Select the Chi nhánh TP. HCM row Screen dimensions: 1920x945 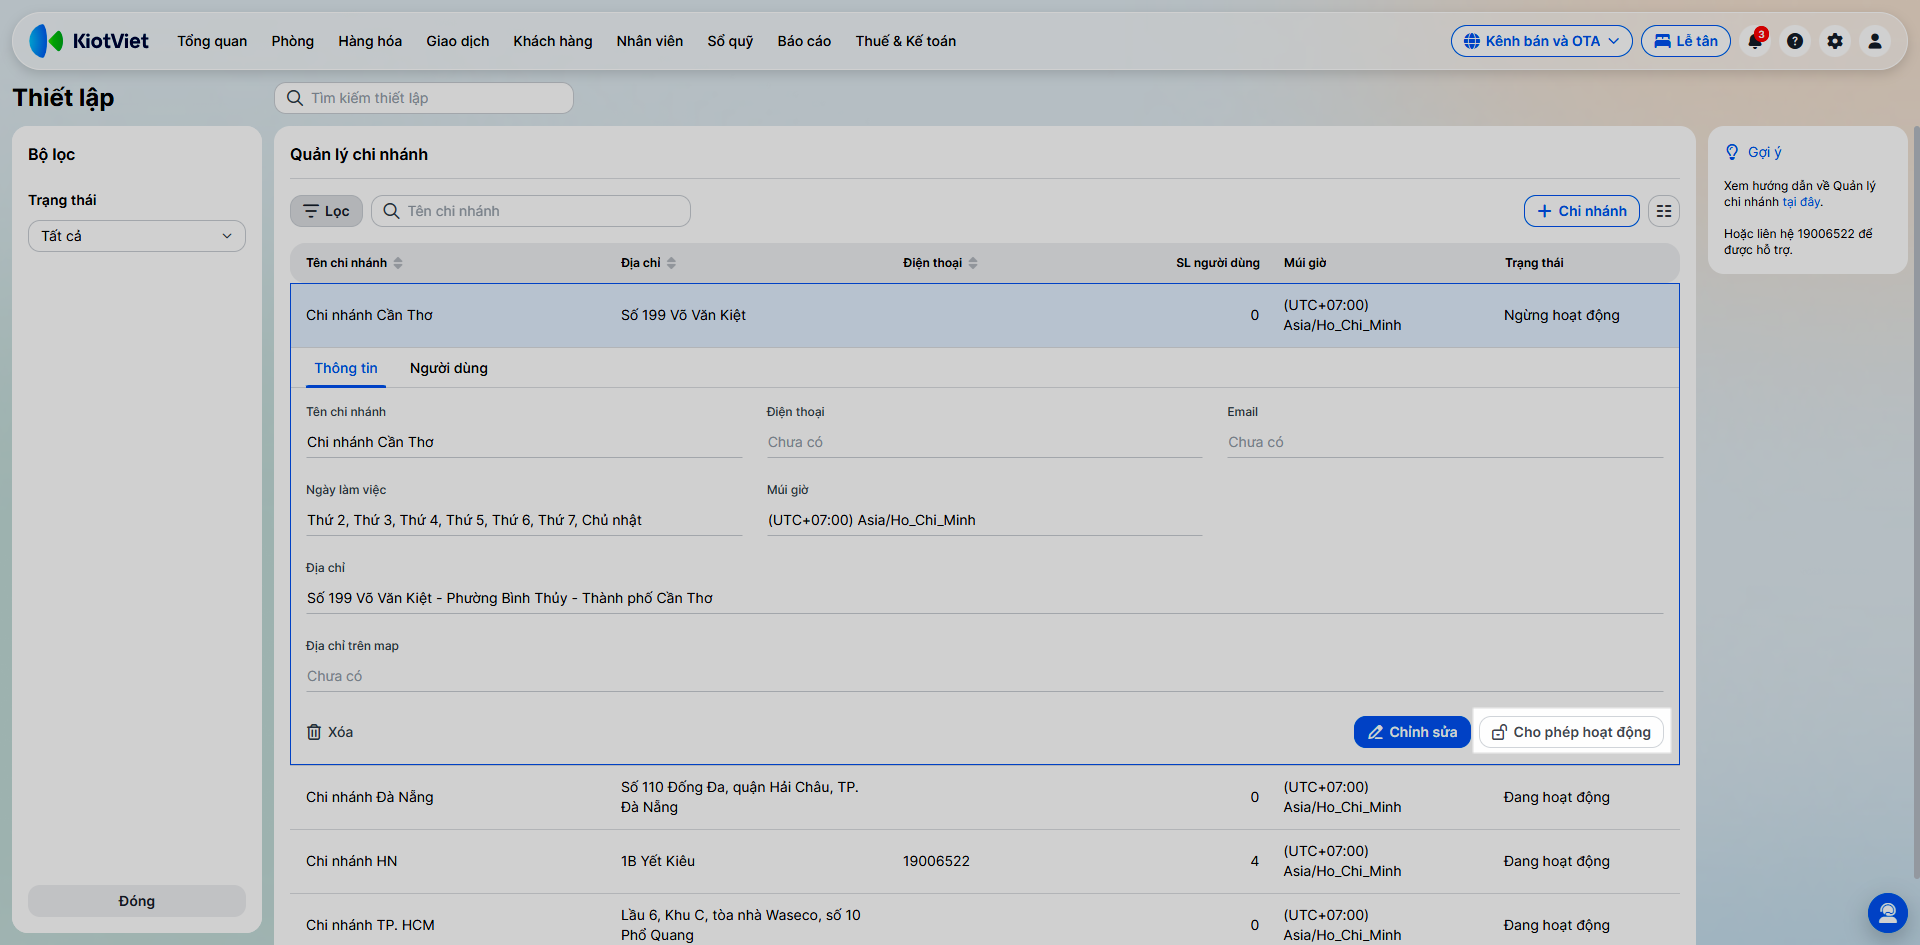985,920
